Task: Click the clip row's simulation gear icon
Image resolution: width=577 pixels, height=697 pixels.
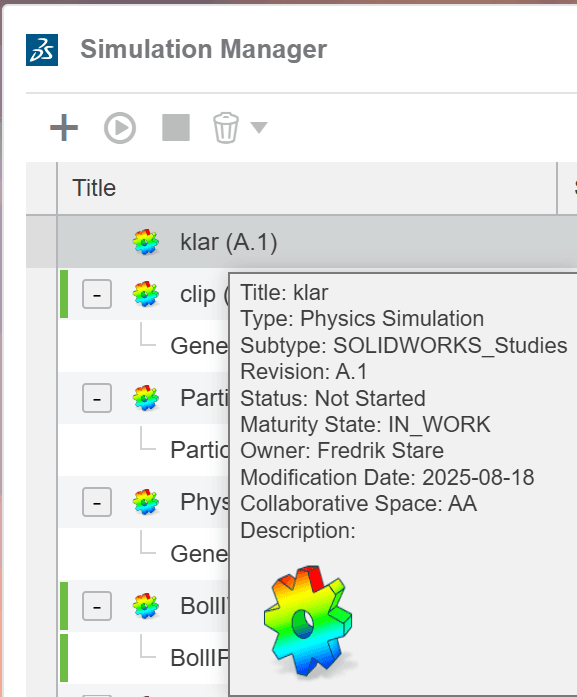Action: point(146,294)
